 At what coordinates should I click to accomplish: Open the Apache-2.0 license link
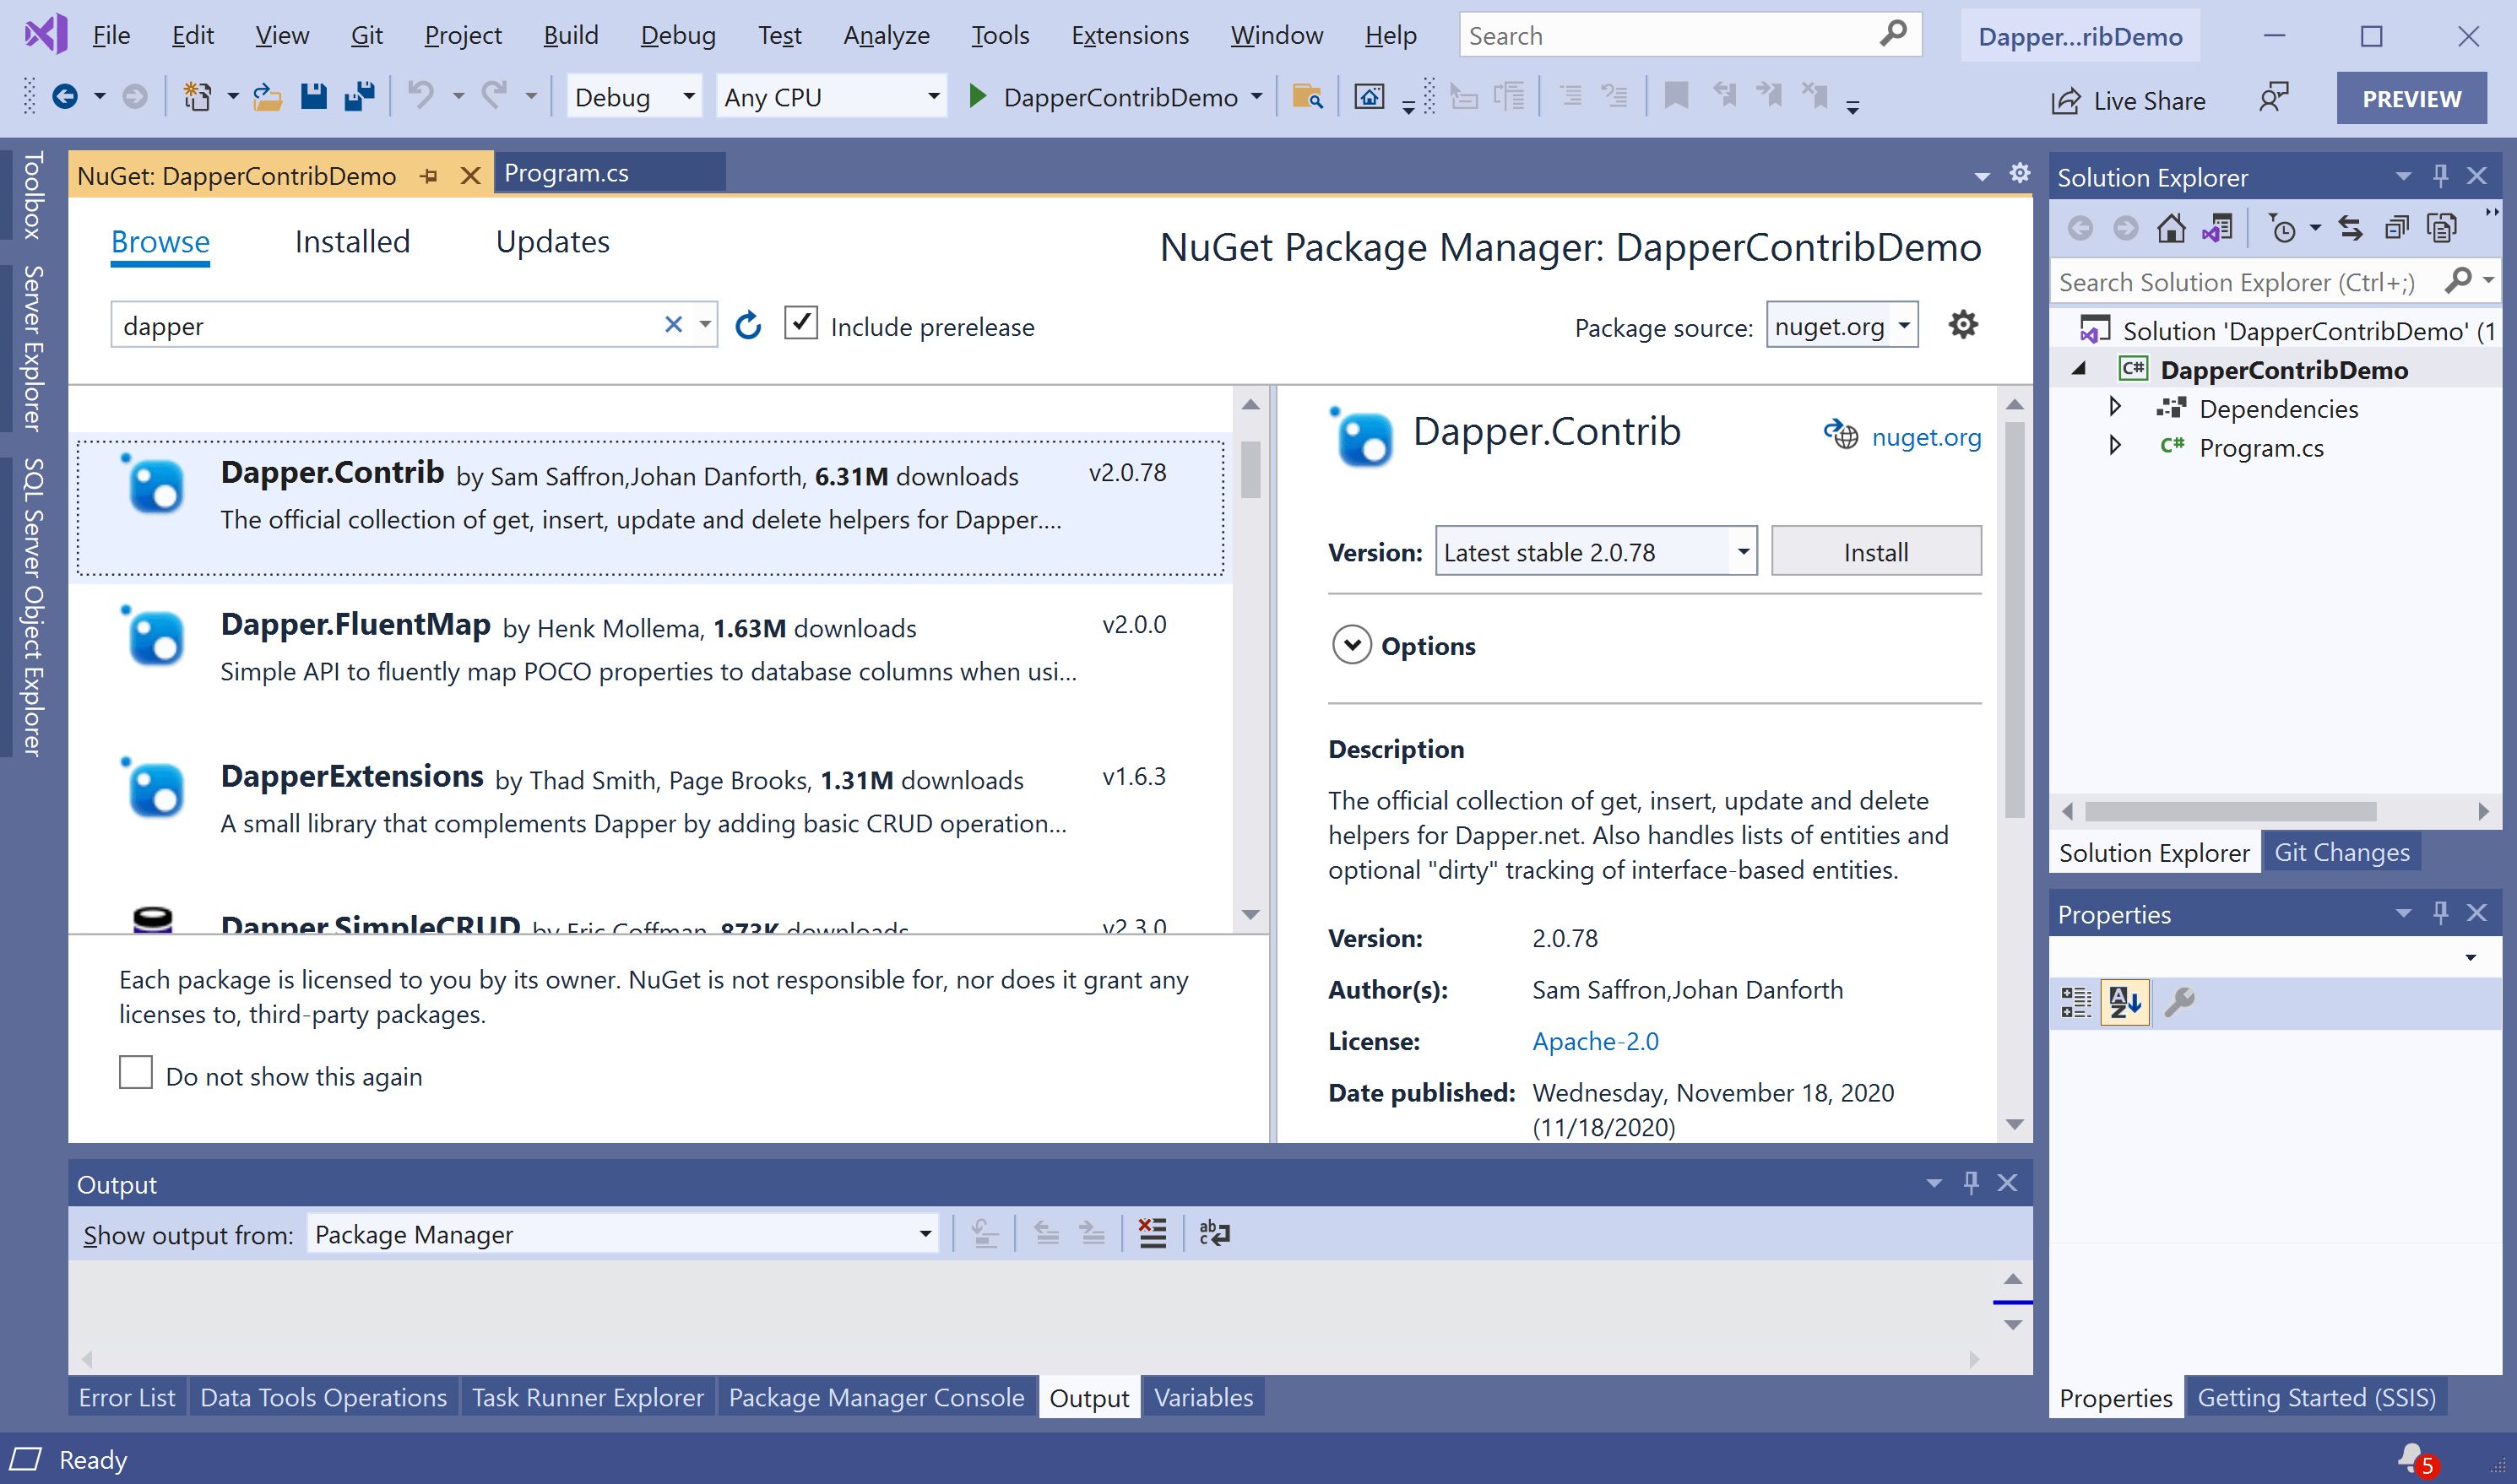pos(1594,1040)
